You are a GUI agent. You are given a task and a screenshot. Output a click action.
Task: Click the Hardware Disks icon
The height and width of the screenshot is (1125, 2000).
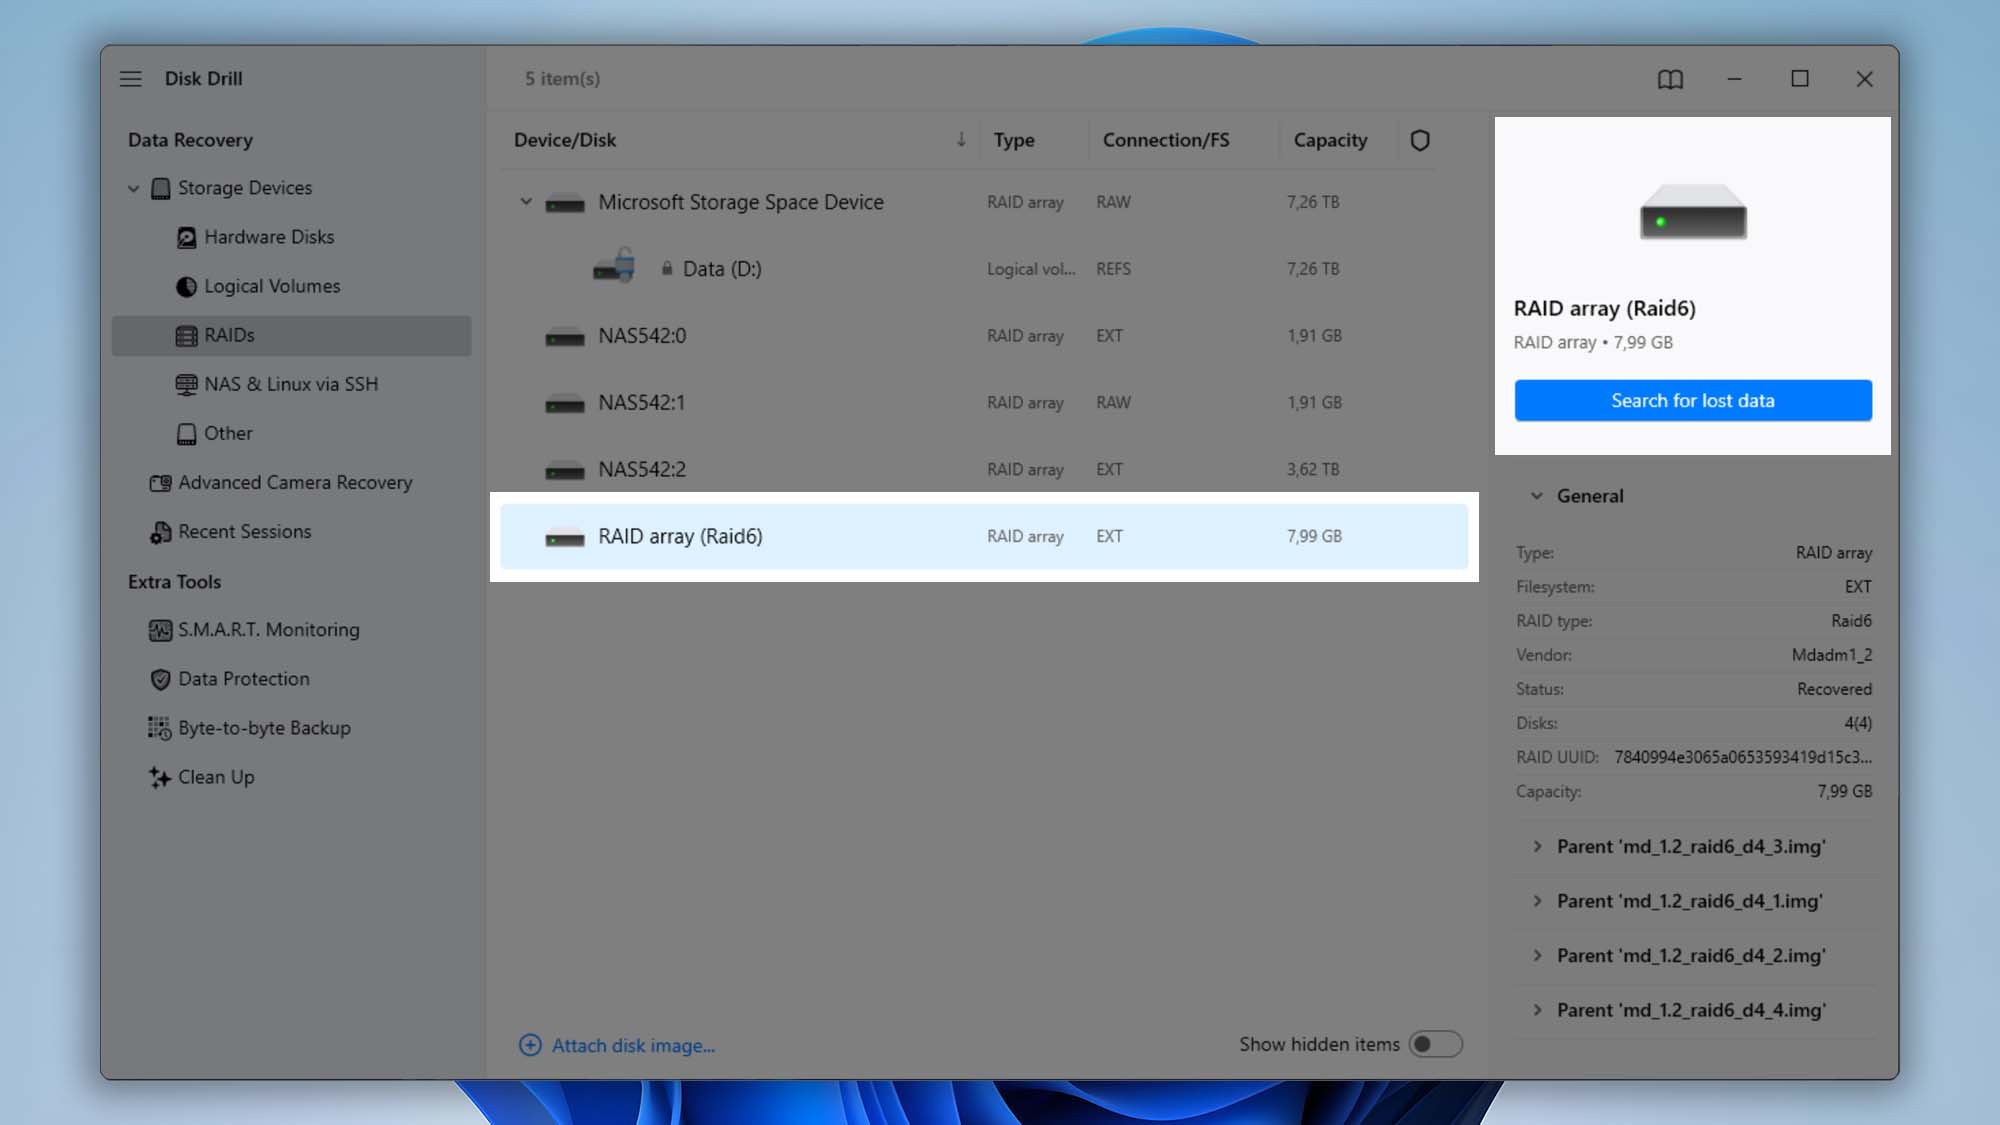pos(186,237)
